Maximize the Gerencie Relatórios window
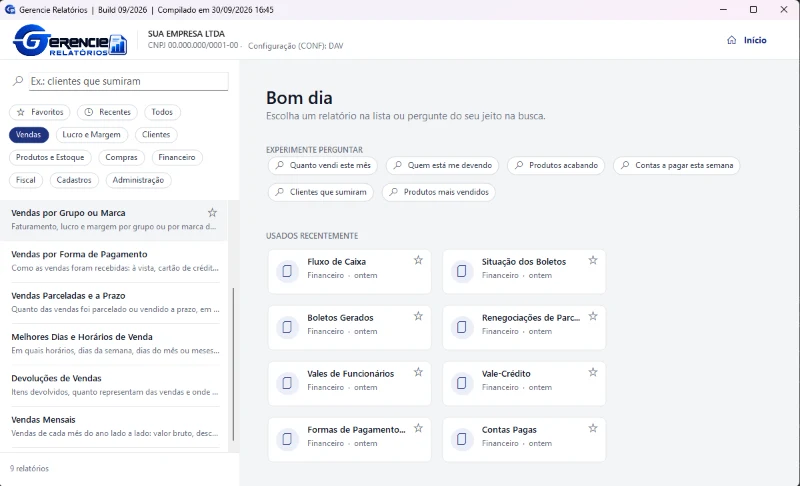Screen dimensions: 800x486 pos(753,10)
